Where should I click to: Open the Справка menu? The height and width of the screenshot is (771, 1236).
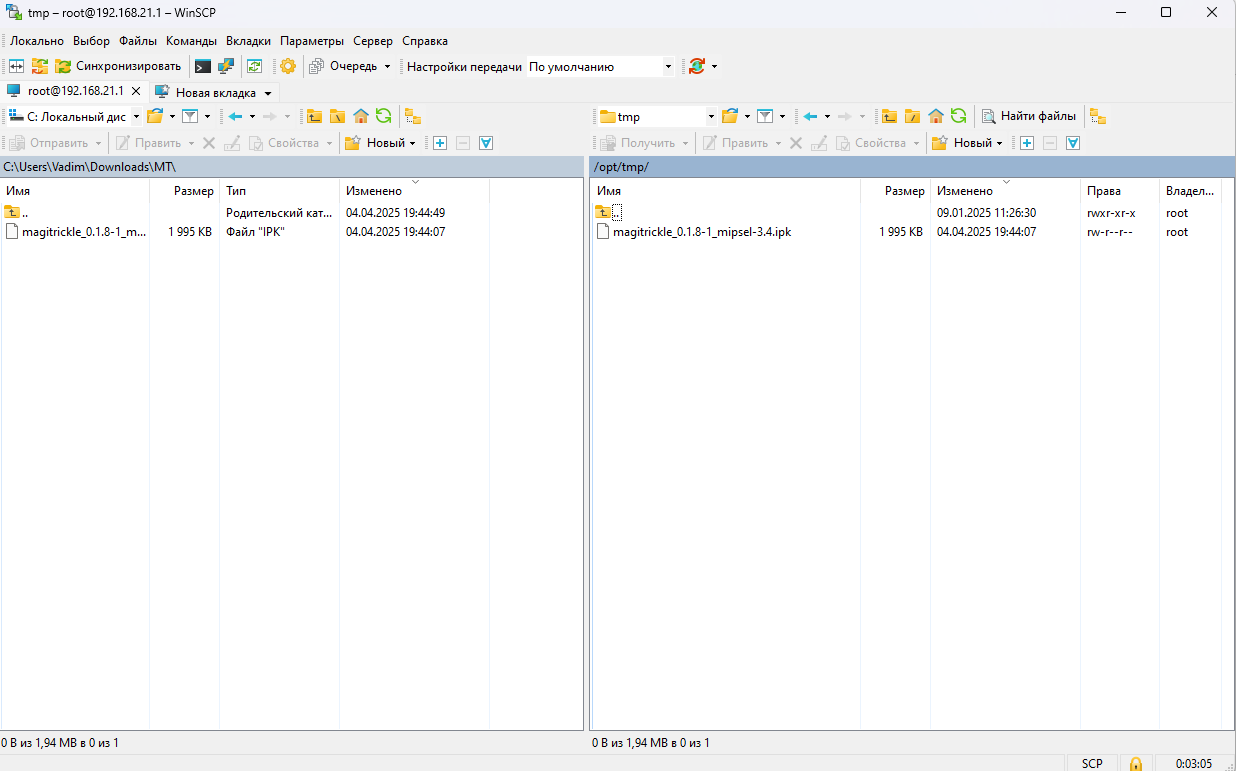click(x=425, y=41)
